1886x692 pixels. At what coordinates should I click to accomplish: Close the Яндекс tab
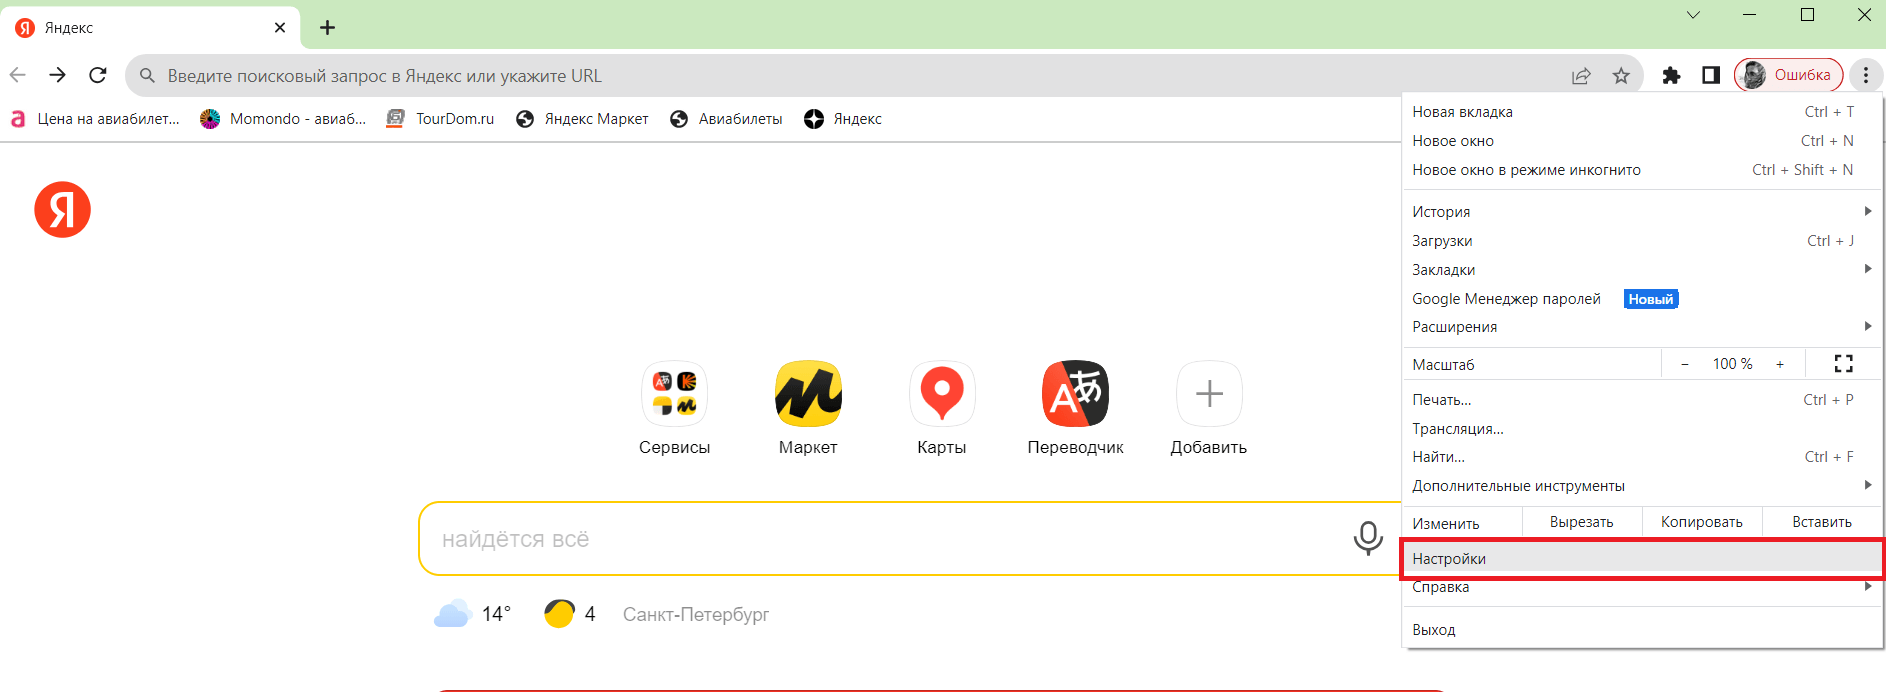[280, 28]
